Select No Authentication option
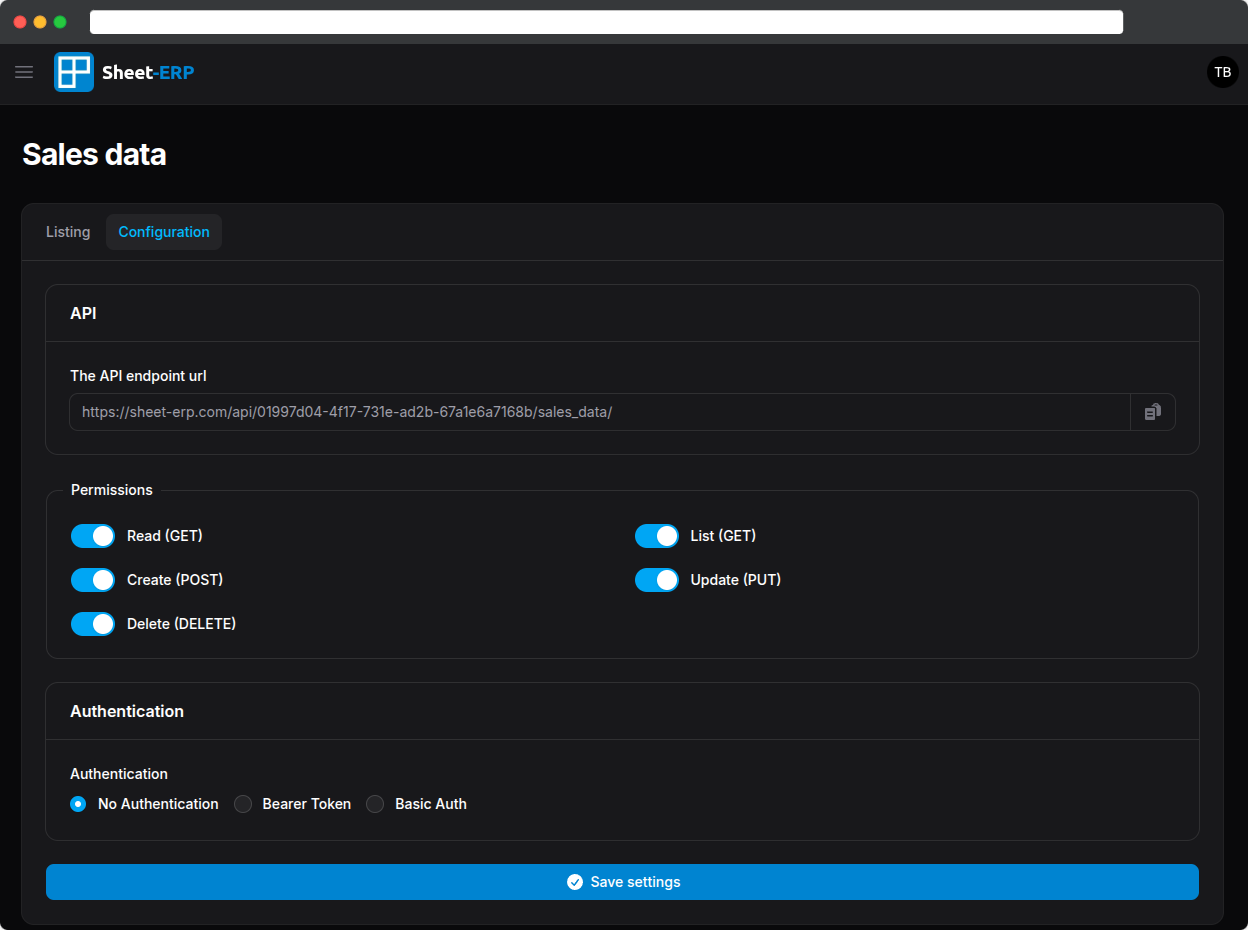 click(78, 803)
